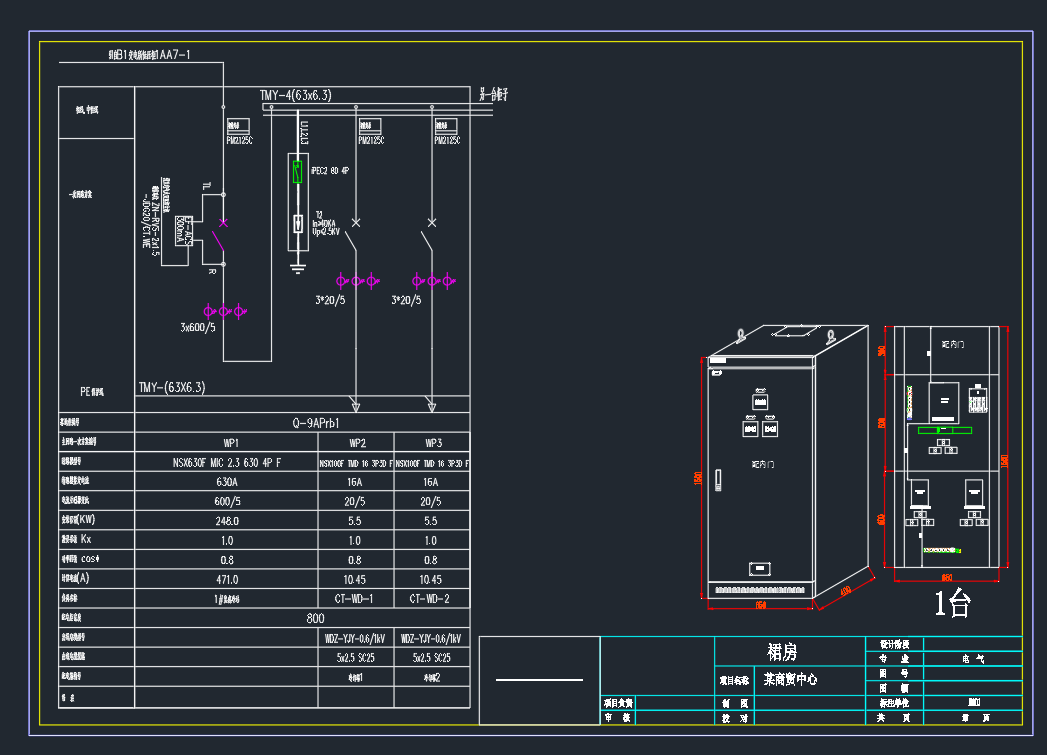The height and width of the screenshot is (755, 1047).
Task: Select 10.45 in the WP2 column
Action: point(355,579)
